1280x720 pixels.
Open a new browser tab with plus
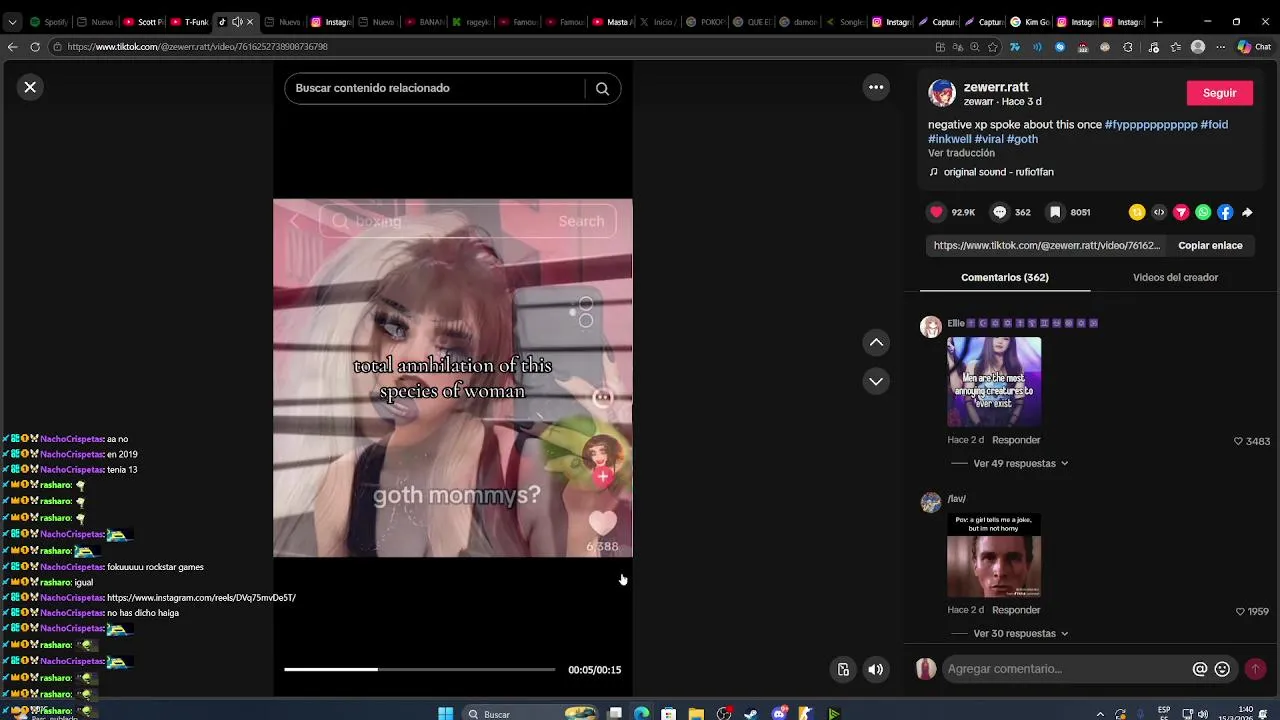1157,22
